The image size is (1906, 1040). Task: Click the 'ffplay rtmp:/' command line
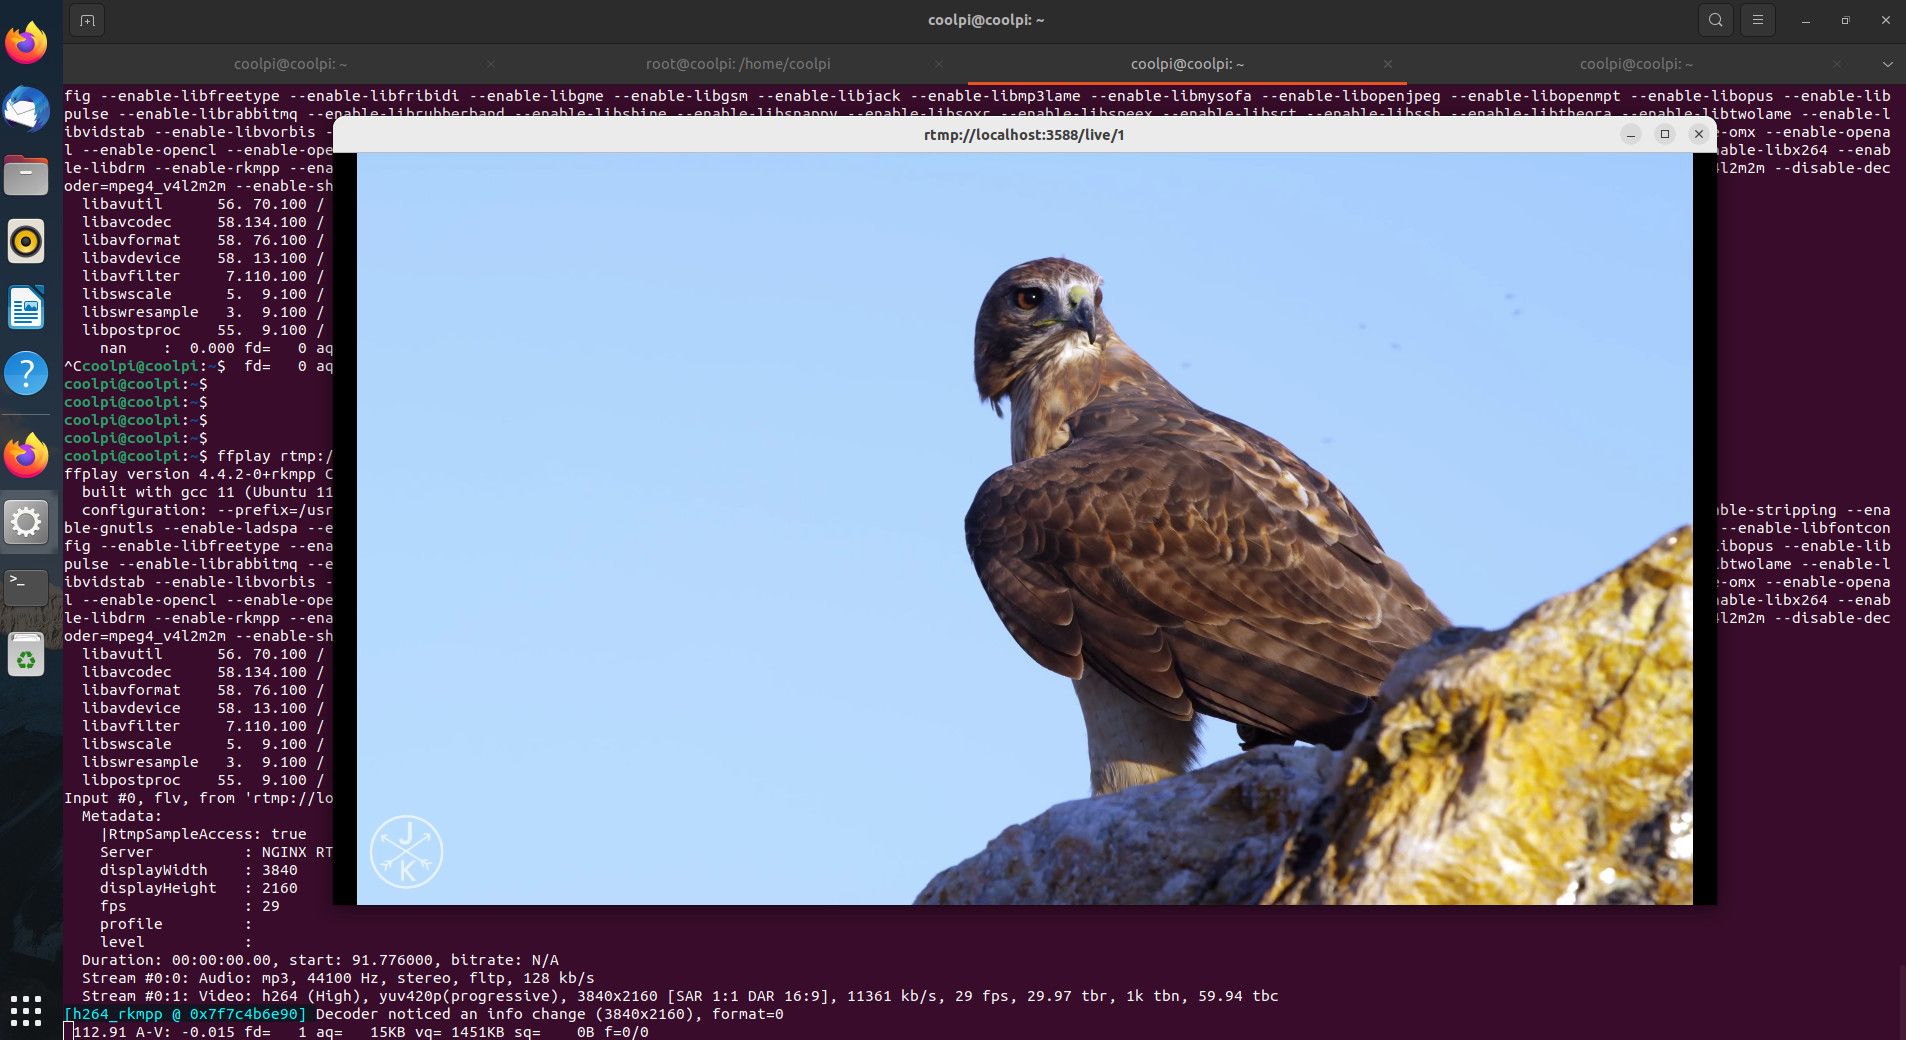click(198, 456)
